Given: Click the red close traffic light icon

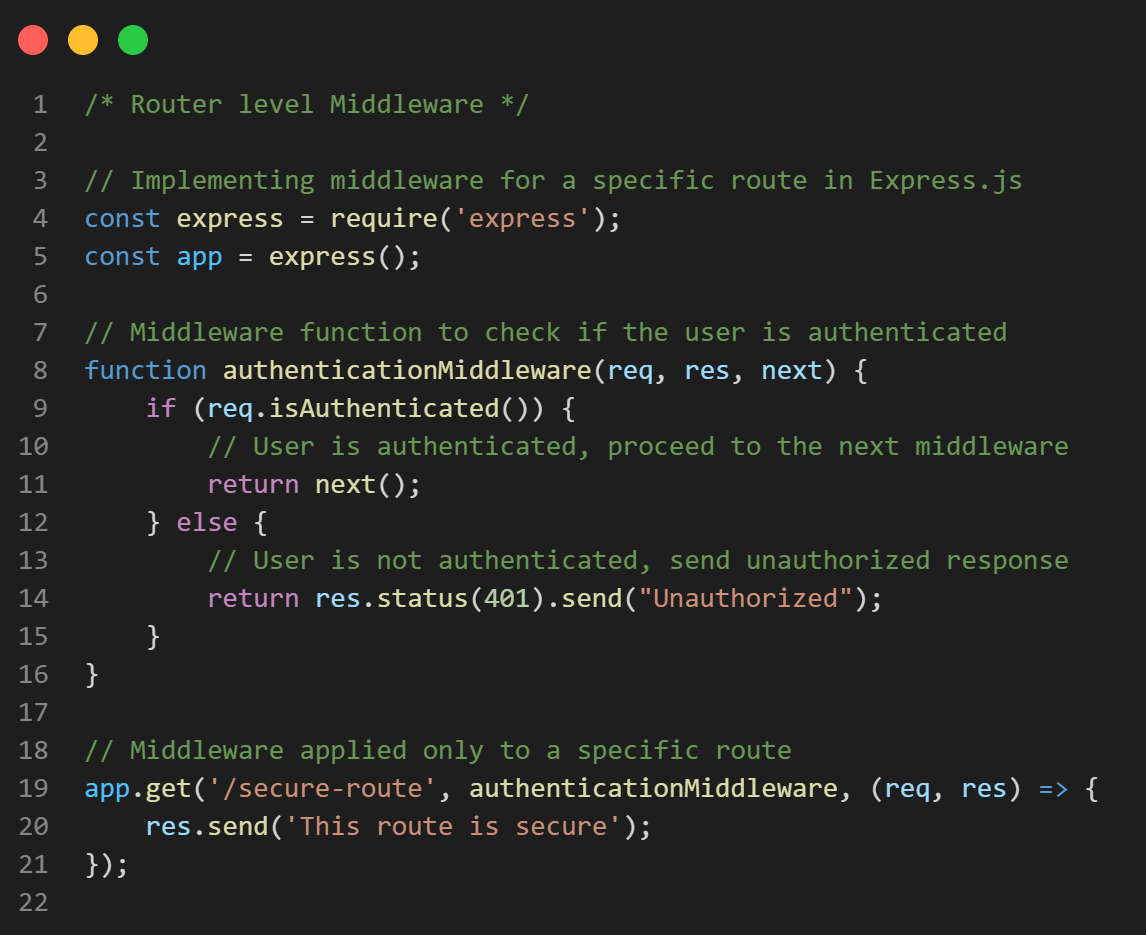Looking at the screenshot, I should coord(34,39).
